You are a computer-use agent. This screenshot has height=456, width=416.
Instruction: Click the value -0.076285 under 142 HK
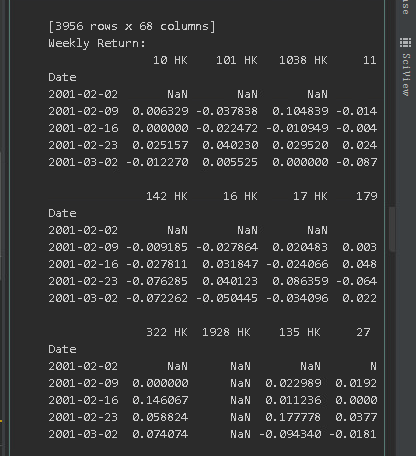click(x=157, y=281)
